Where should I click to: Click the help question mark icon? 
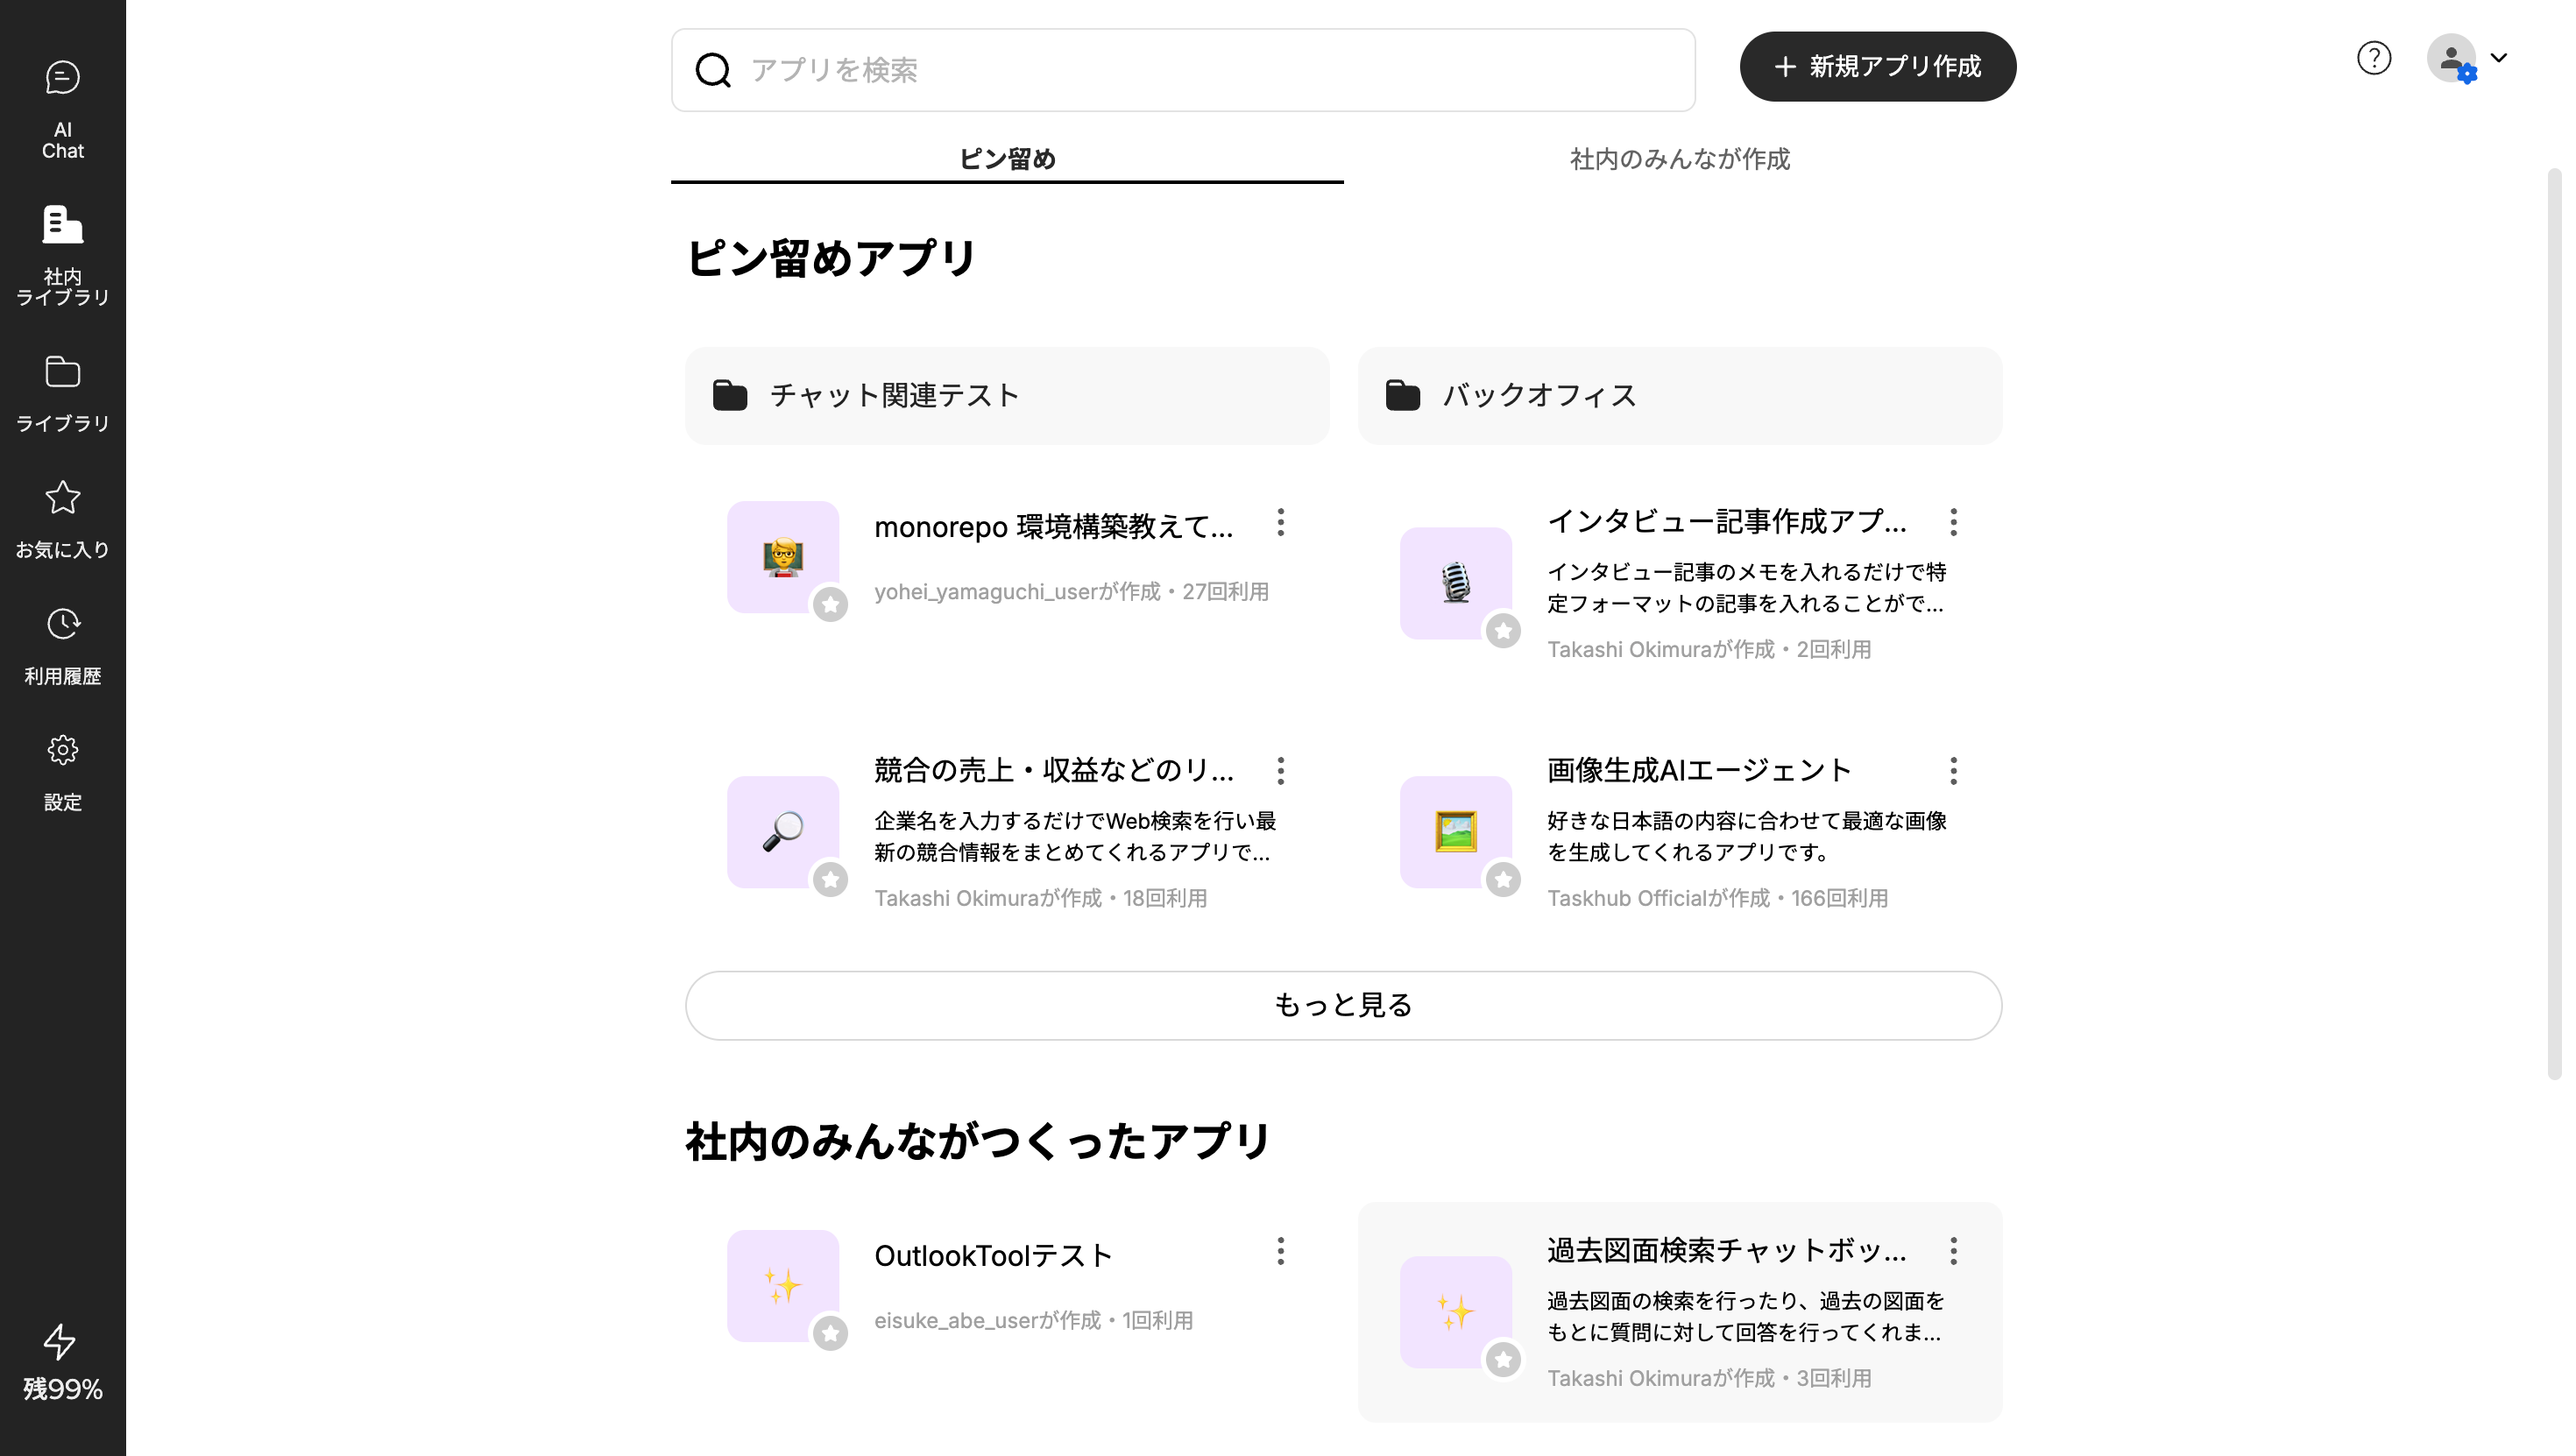[x=2373, y=58]
